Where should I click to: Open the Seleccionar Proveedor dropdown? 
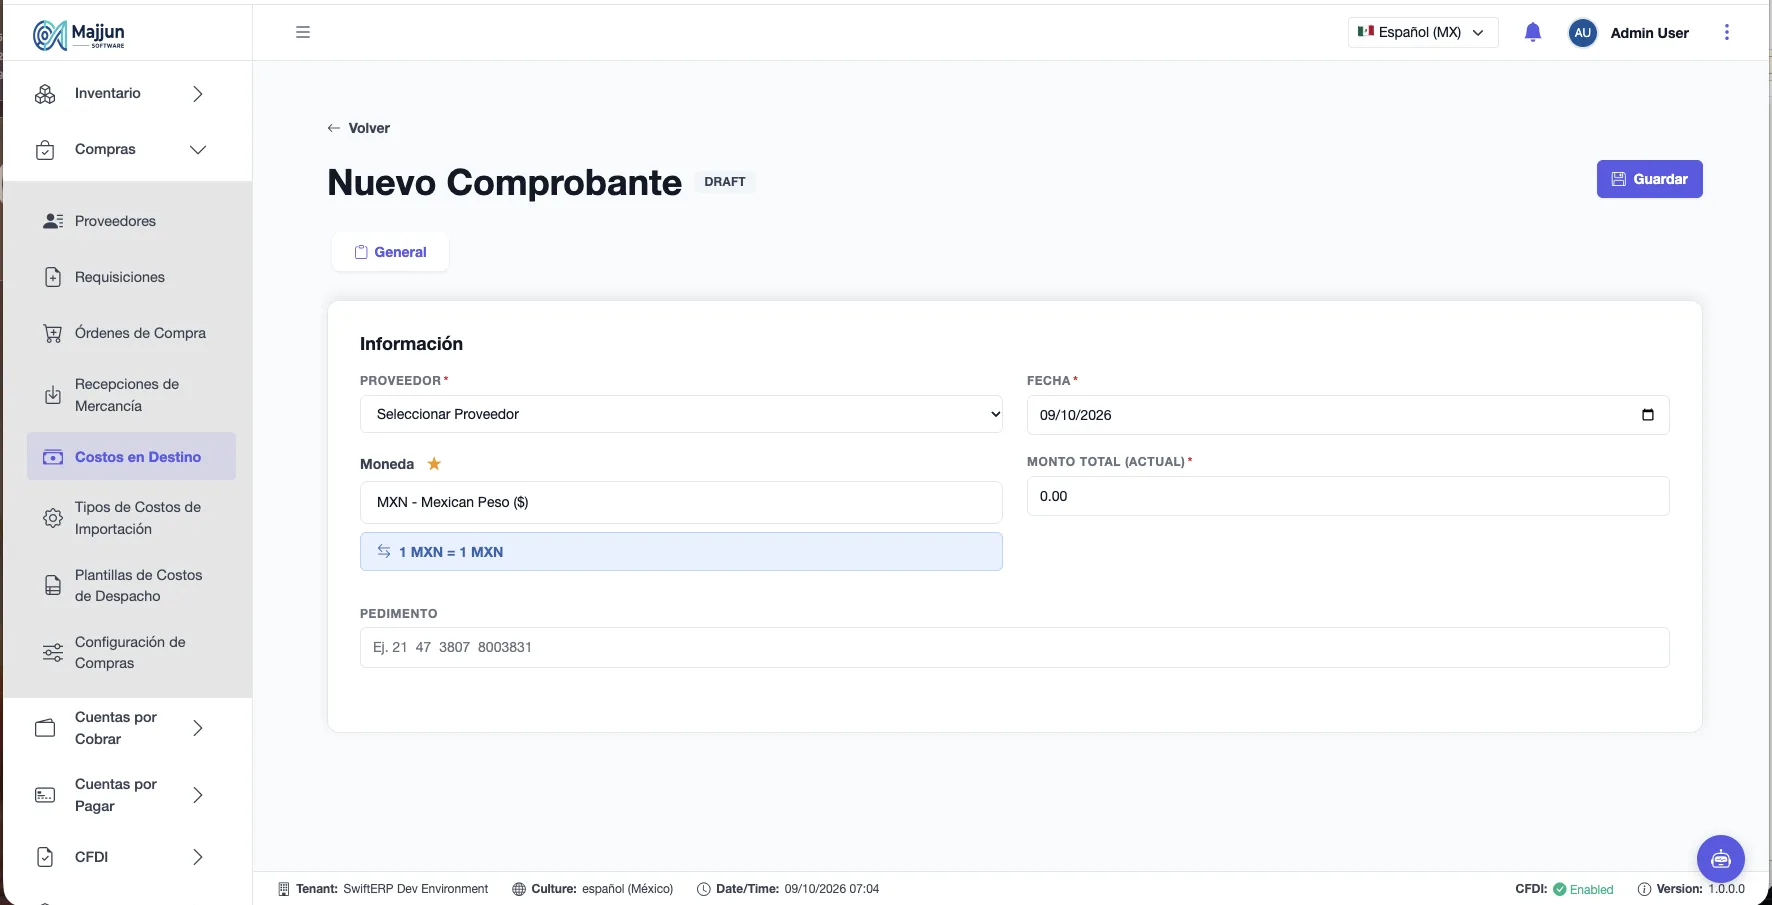pos(681,414)
